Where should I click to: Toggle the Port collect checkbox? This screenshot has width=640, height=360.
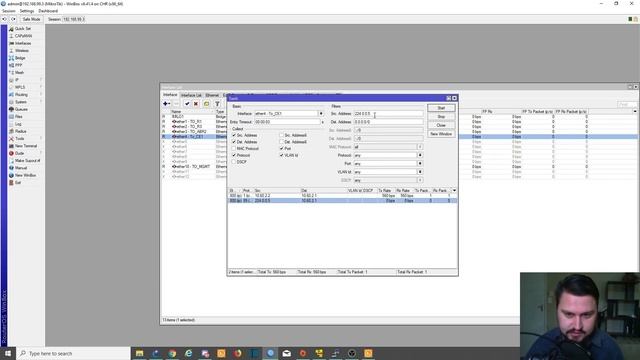281,149
